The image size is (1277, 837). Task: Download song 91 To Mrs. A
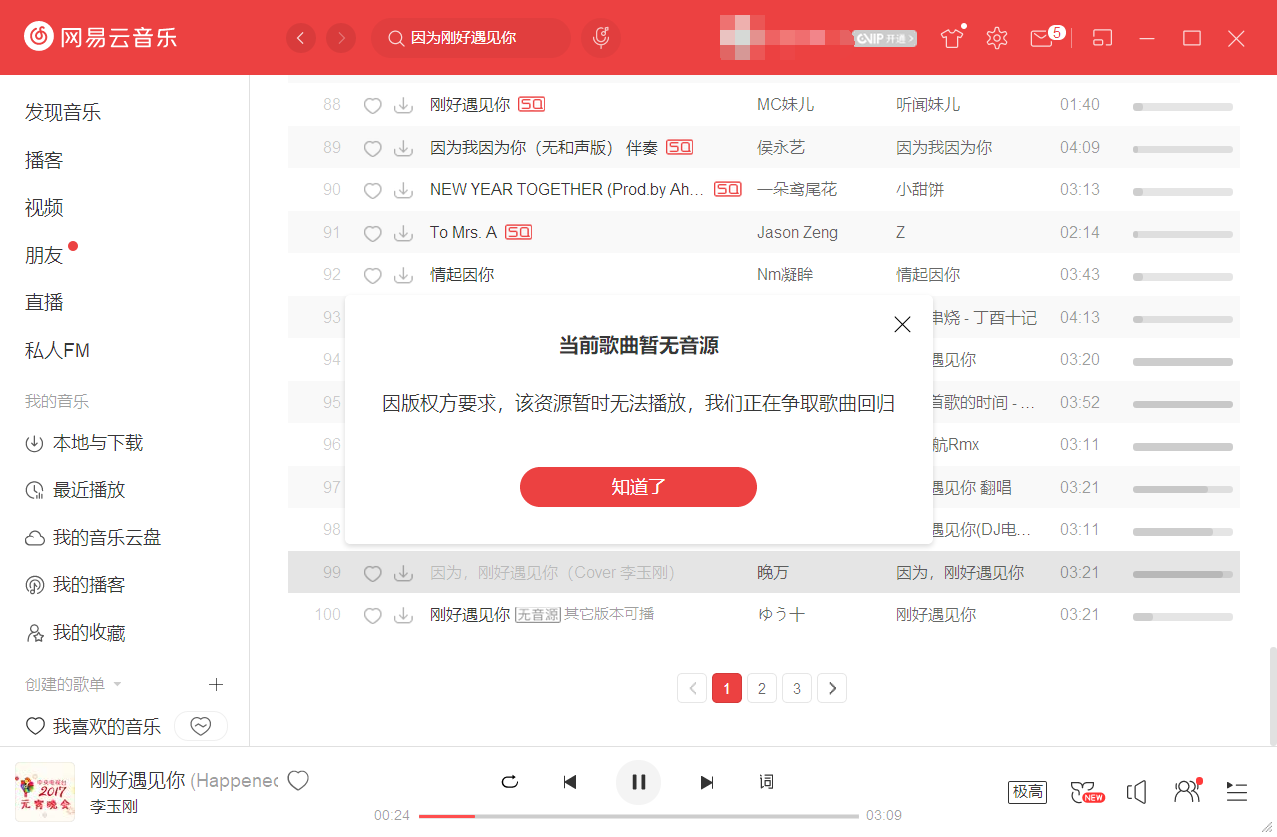click(x=403, y=233)
